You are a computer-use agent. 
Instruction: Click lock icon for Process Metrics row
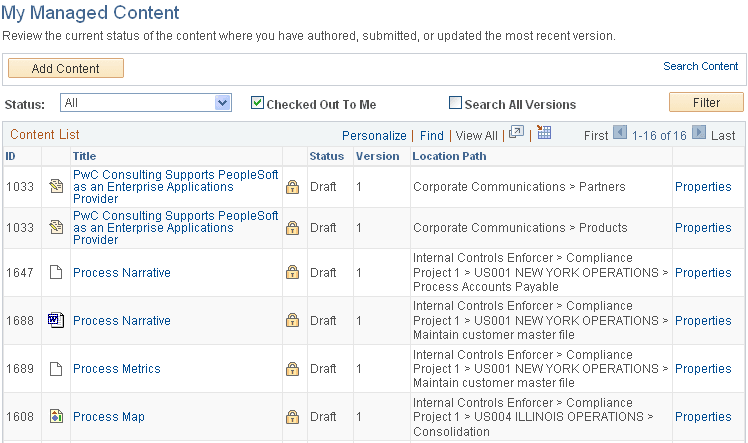[292, 369]
